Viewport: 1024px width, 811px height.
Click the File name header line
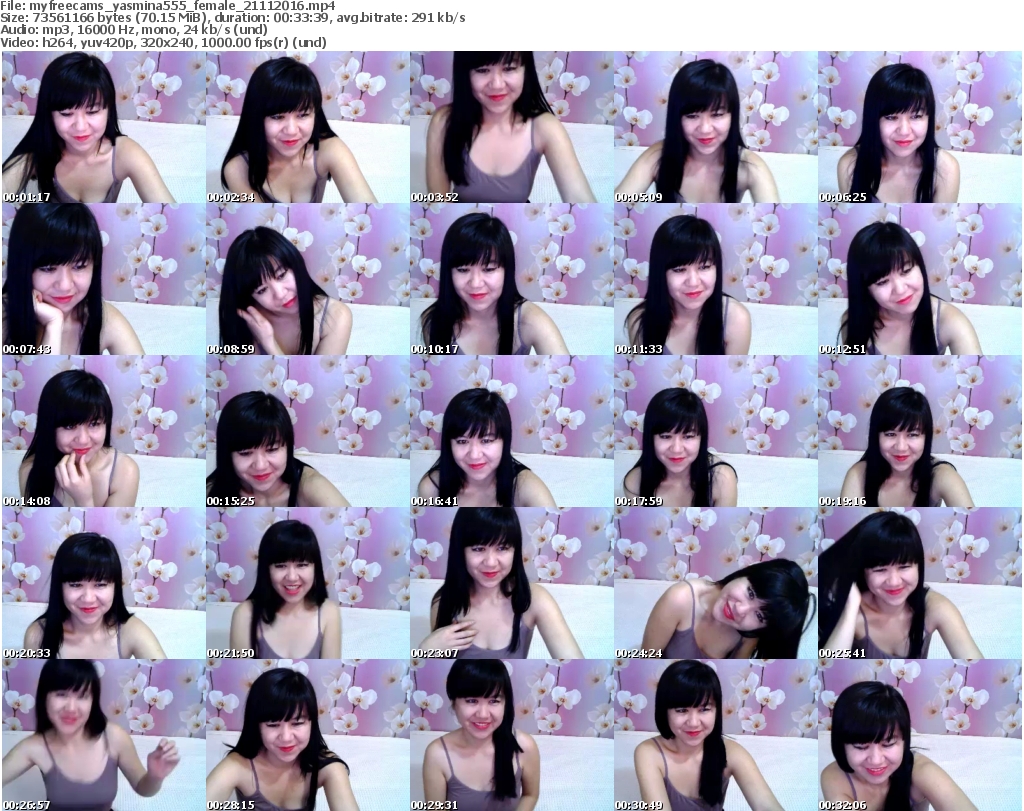(168, 6)
